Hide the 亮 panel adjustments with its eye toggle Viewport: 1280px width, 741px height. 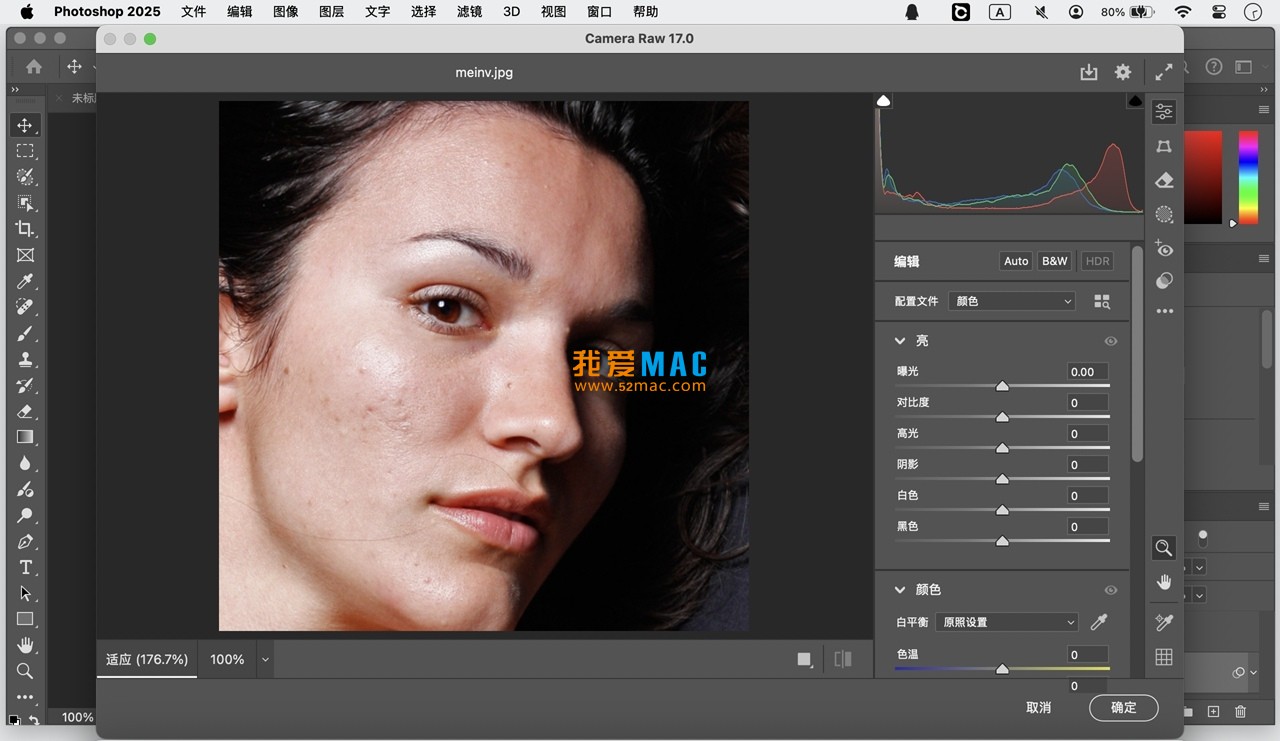1110,341
